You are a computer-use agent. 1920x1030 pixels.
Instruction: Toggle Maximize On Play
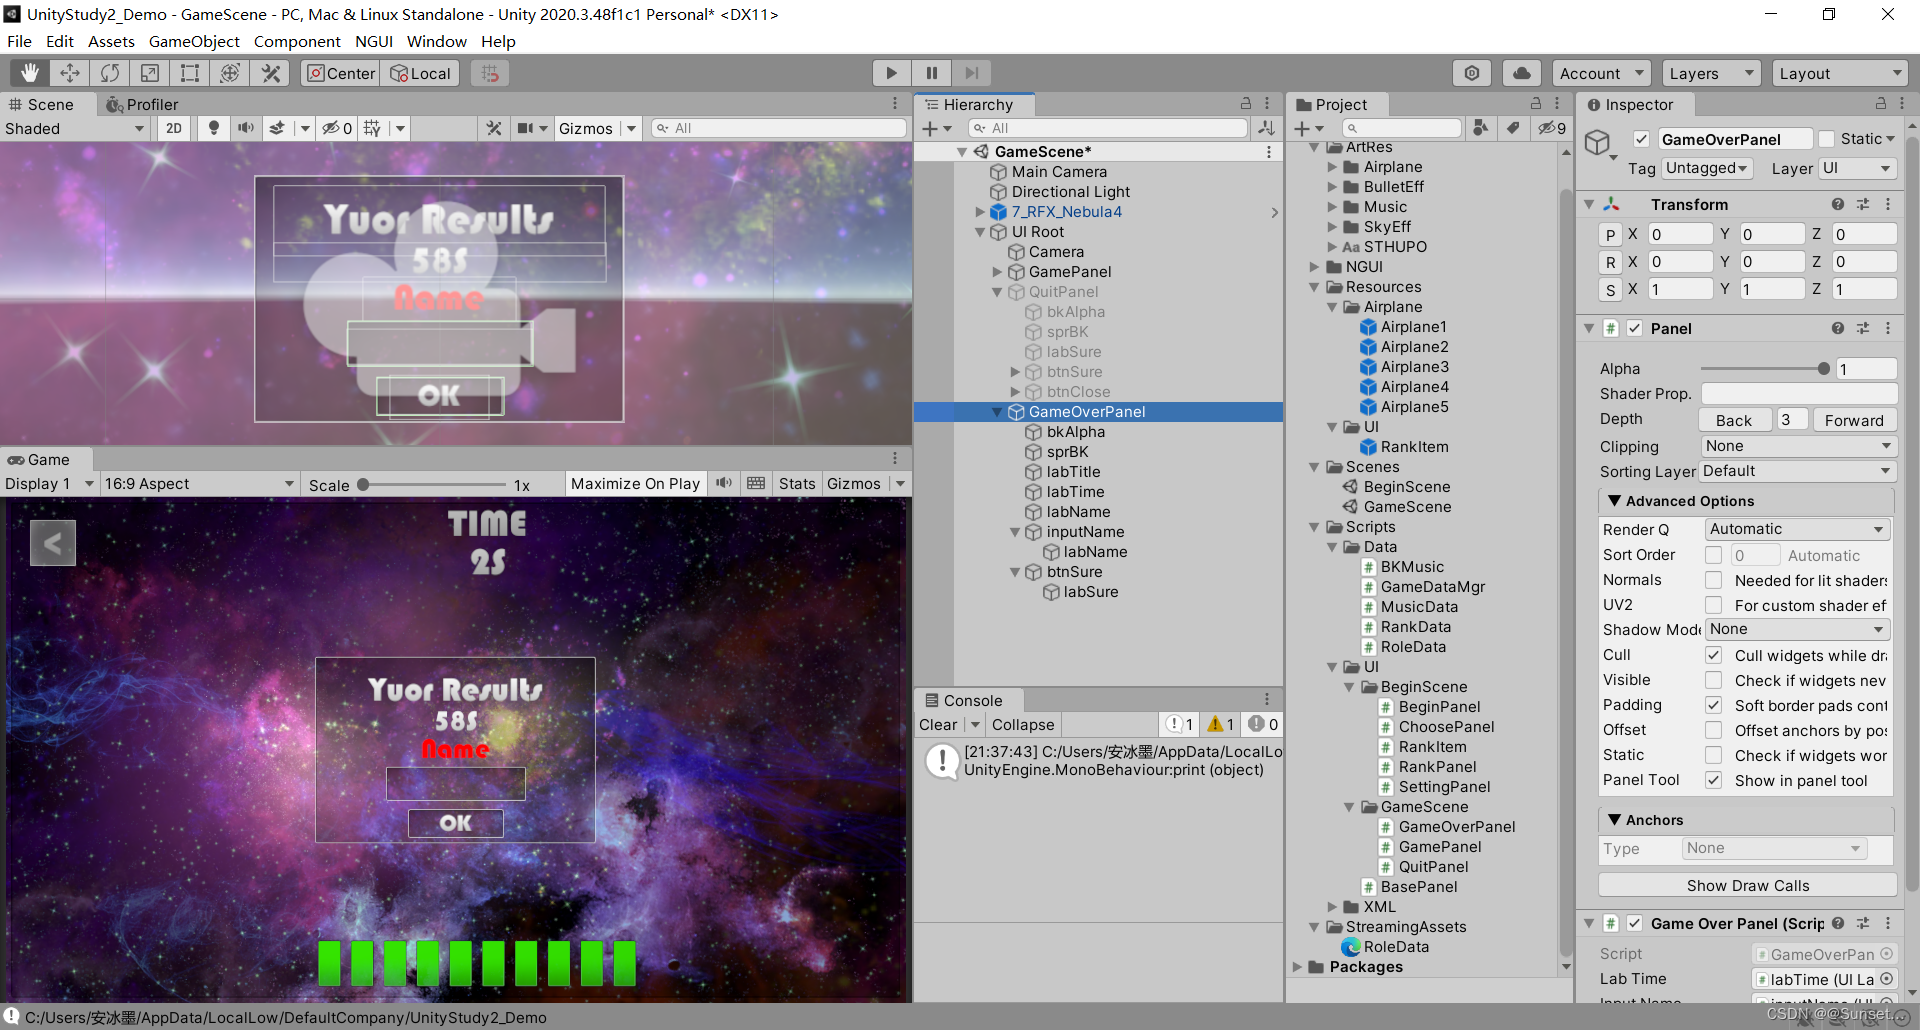click(x=635, y=484)
